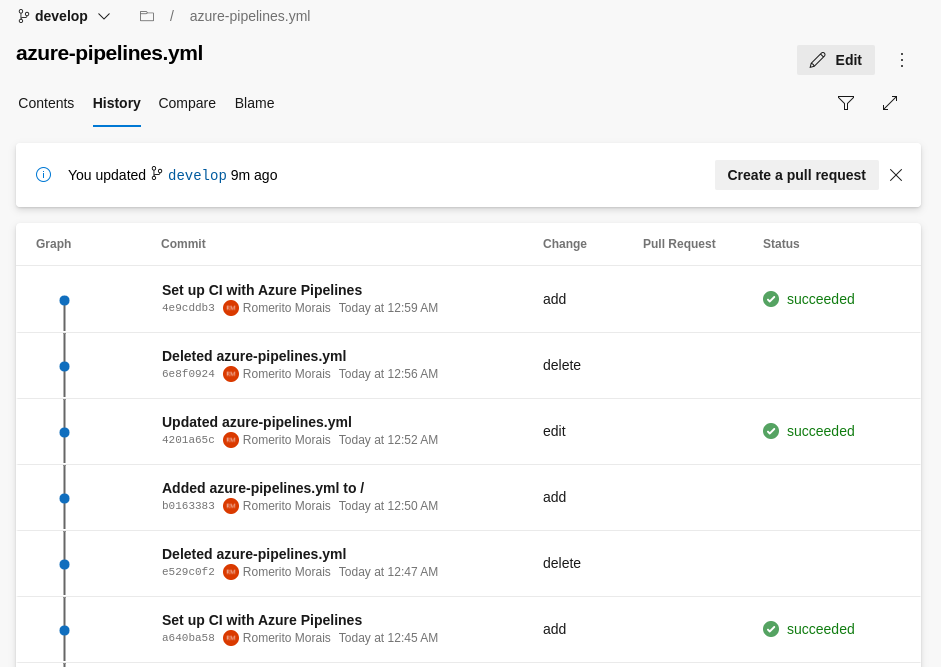The height and width of the screenshot is (667, 941).
Task: Open 'Deleted azure-pipelines.yml' commit e529c0f2
Action: (x=254, y=554)
